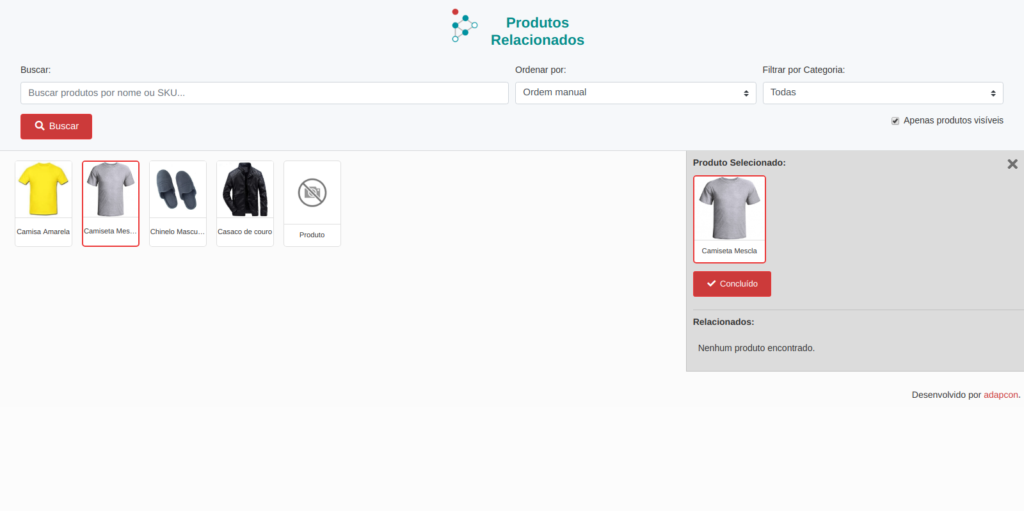Click the selected Camiseta Mescla panel thumbnail
Viewport: 1024px width, 511px height.
point(729,219)
